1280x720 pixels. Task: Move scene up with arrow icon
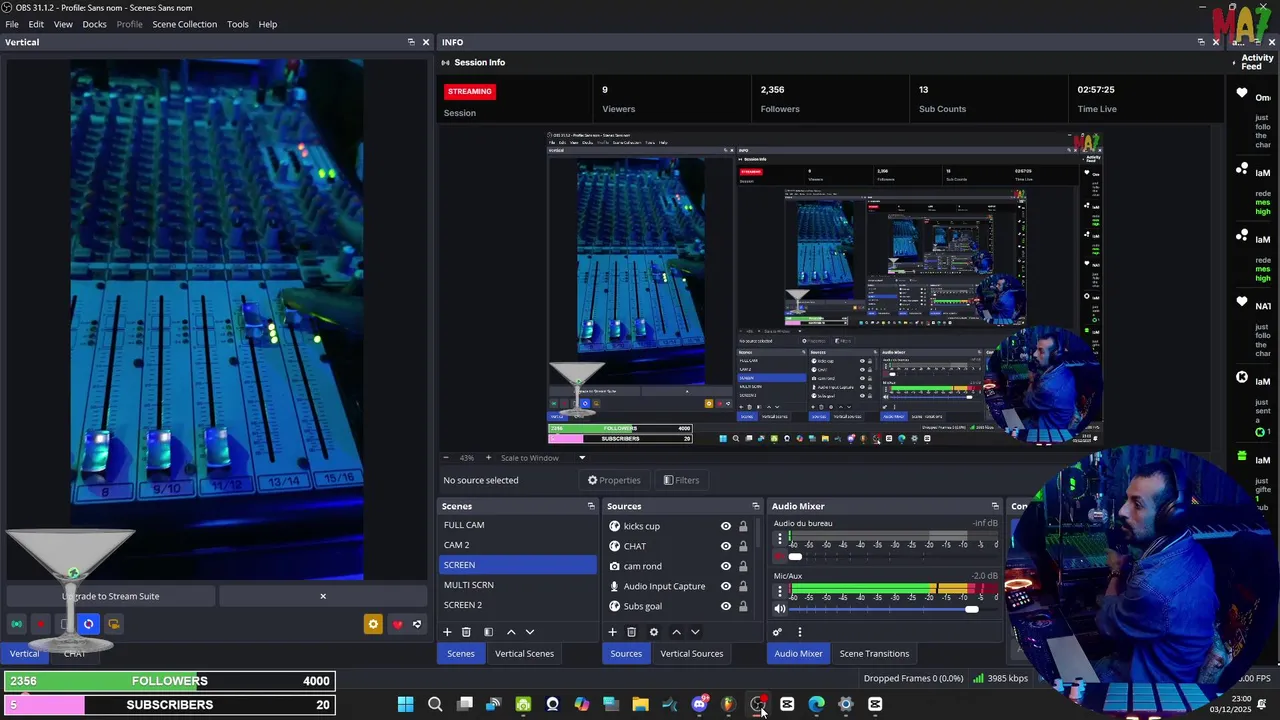[511, 632]
